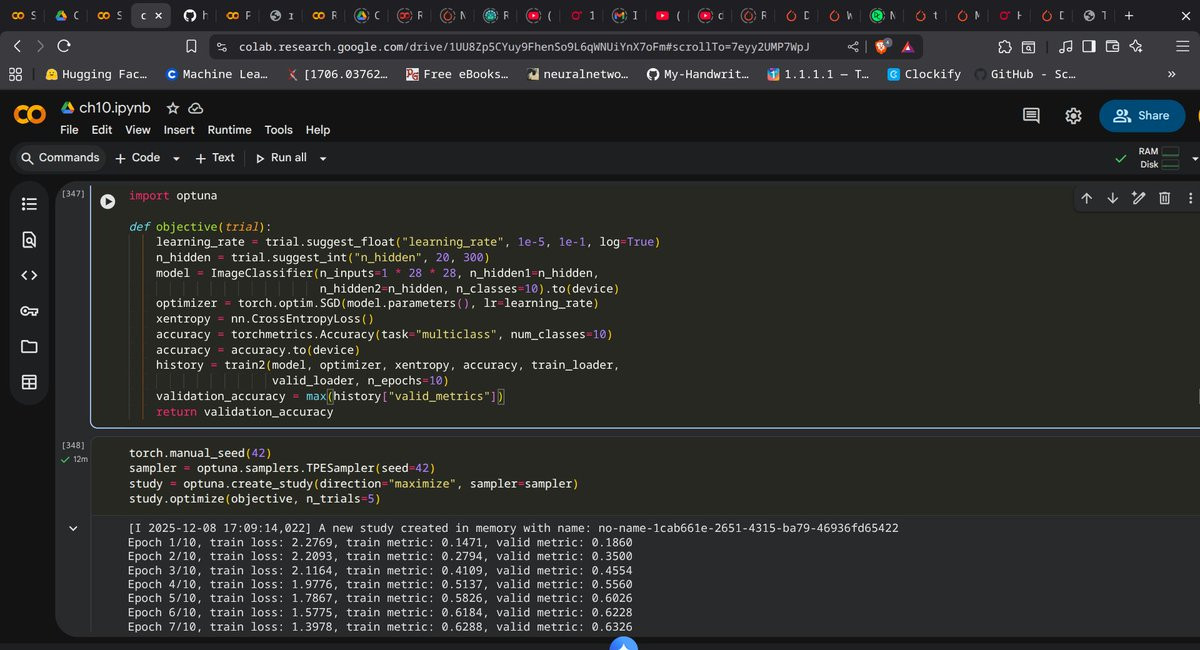This screenshot has height=650, width=1200.
Task: Toggle the browser sidebar panel
Action: click(x=1088, y=46)
